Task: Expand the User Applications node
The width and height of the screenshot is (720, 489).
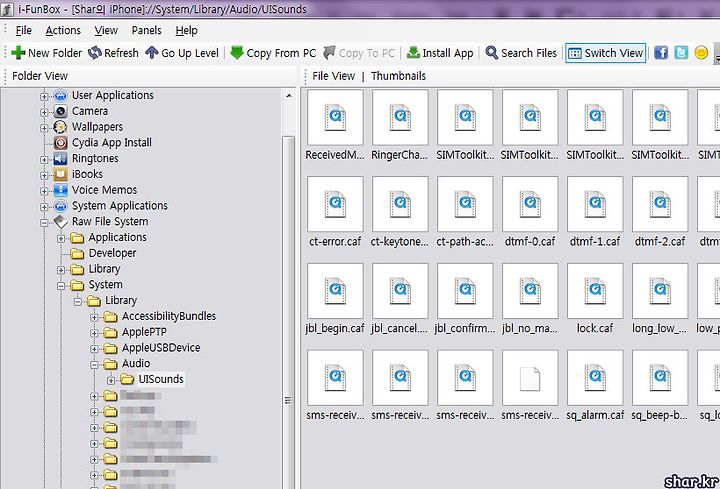Action: point(44,96)
